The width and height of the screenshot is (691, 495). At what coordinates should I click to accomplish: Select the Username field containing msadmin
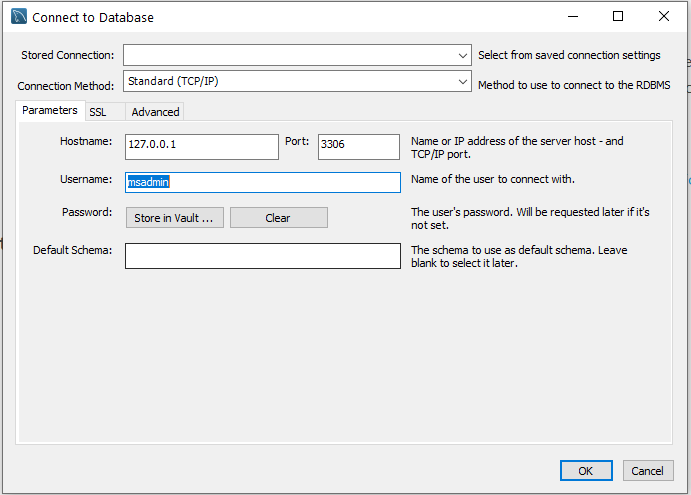click(x=263, y=182)
